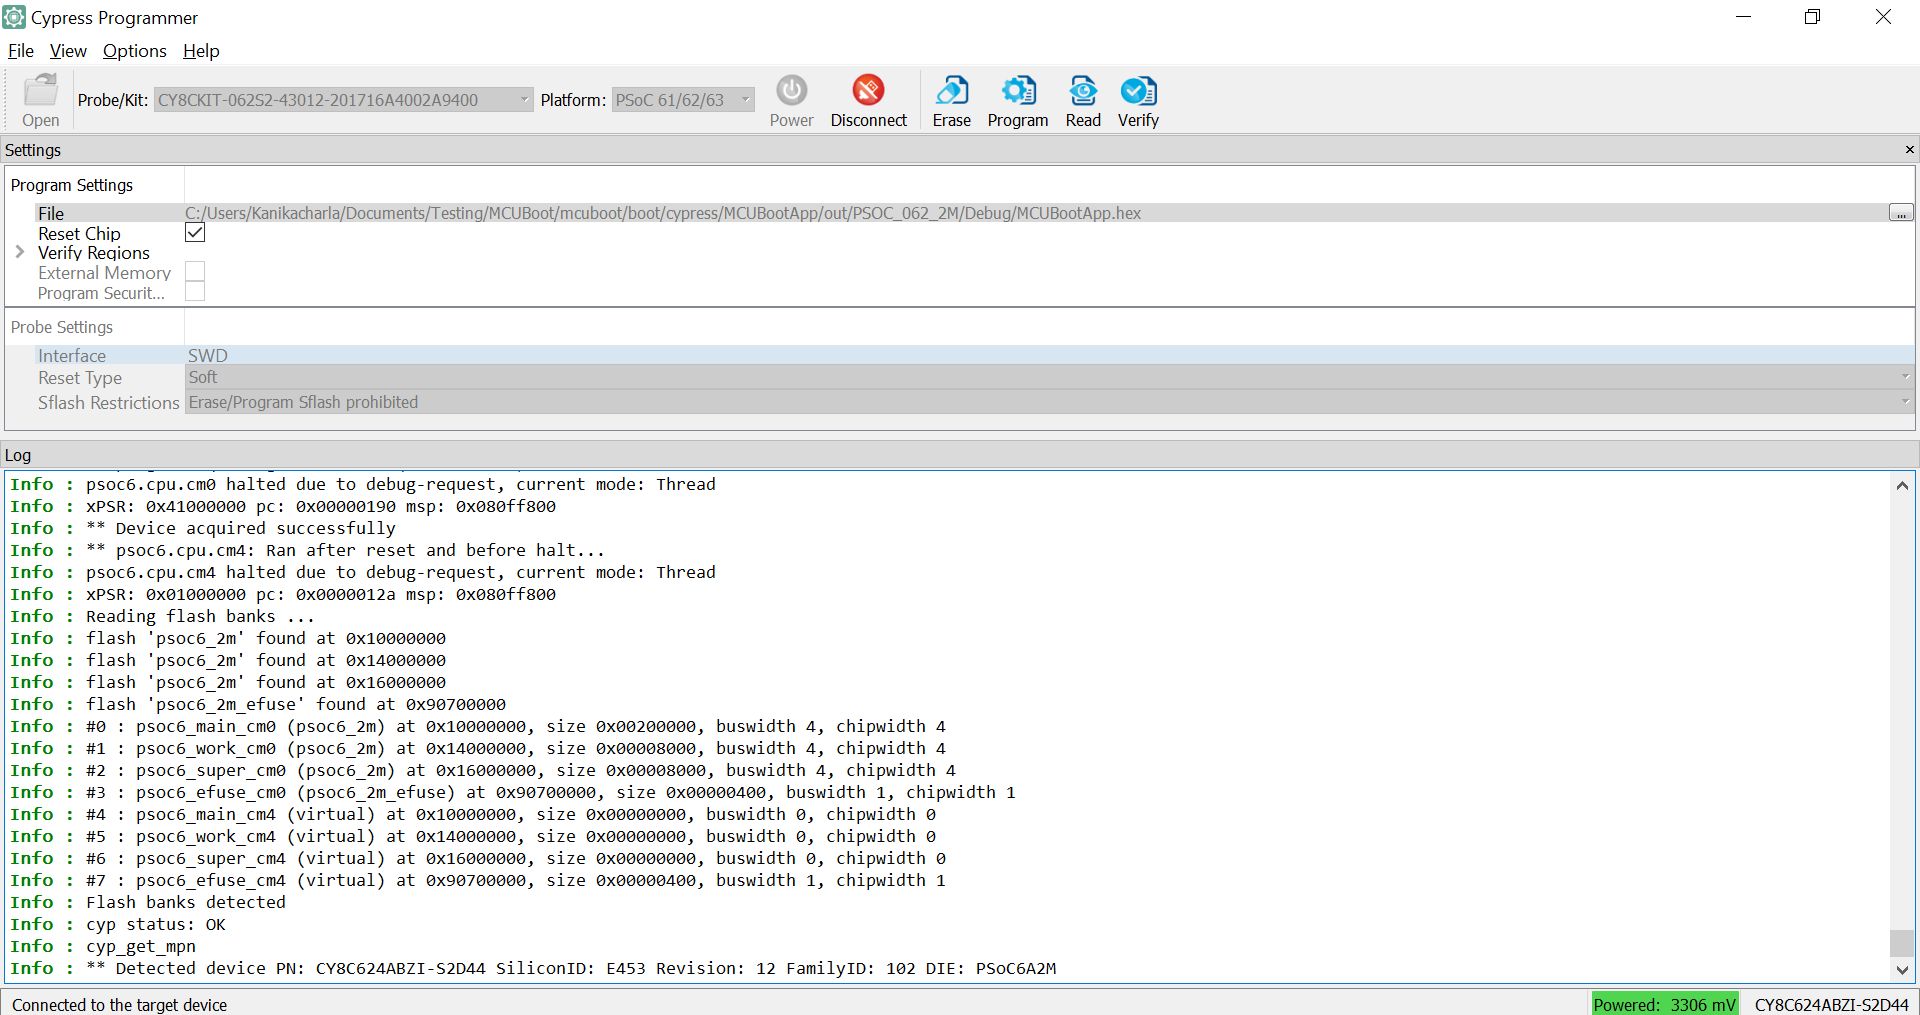This screenshot has height=1015, width=1920.
Task: Click 'Connected to the target device' status text
Action: point(120,1005)
